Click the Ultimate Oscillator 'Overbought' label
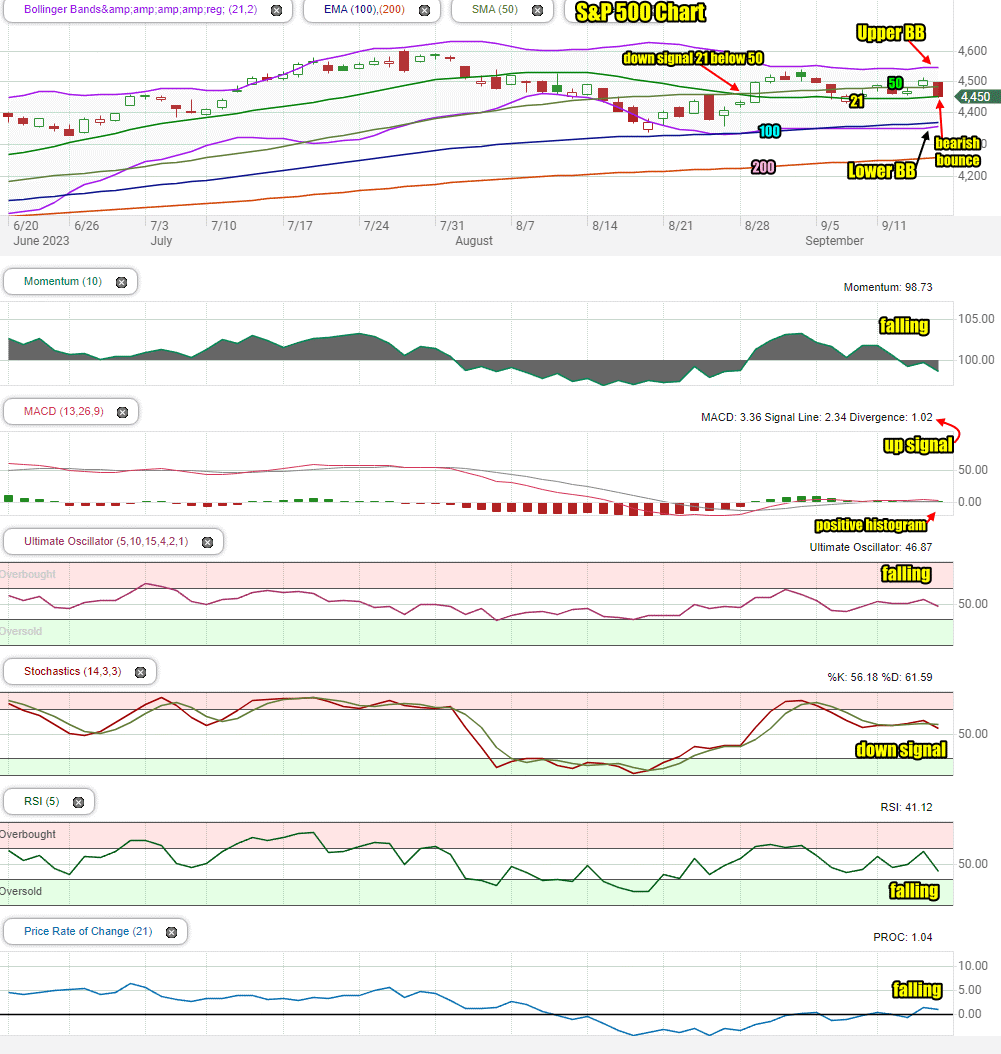1001x1054 pixels. (28, 575)
